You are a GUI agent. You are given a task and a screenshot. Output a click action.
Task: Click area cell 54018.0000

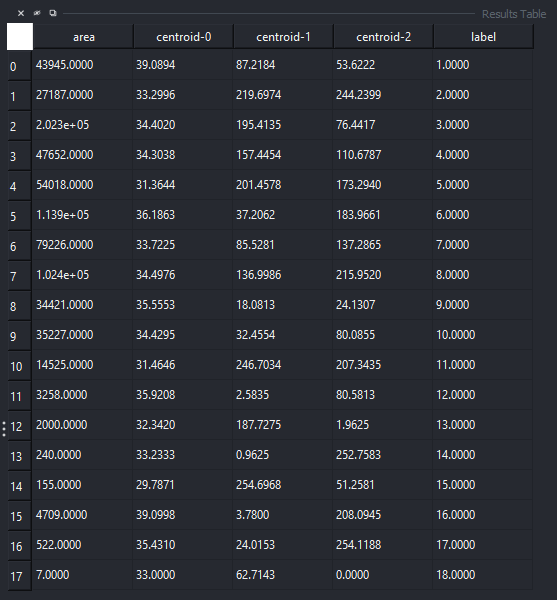point(83,185)
